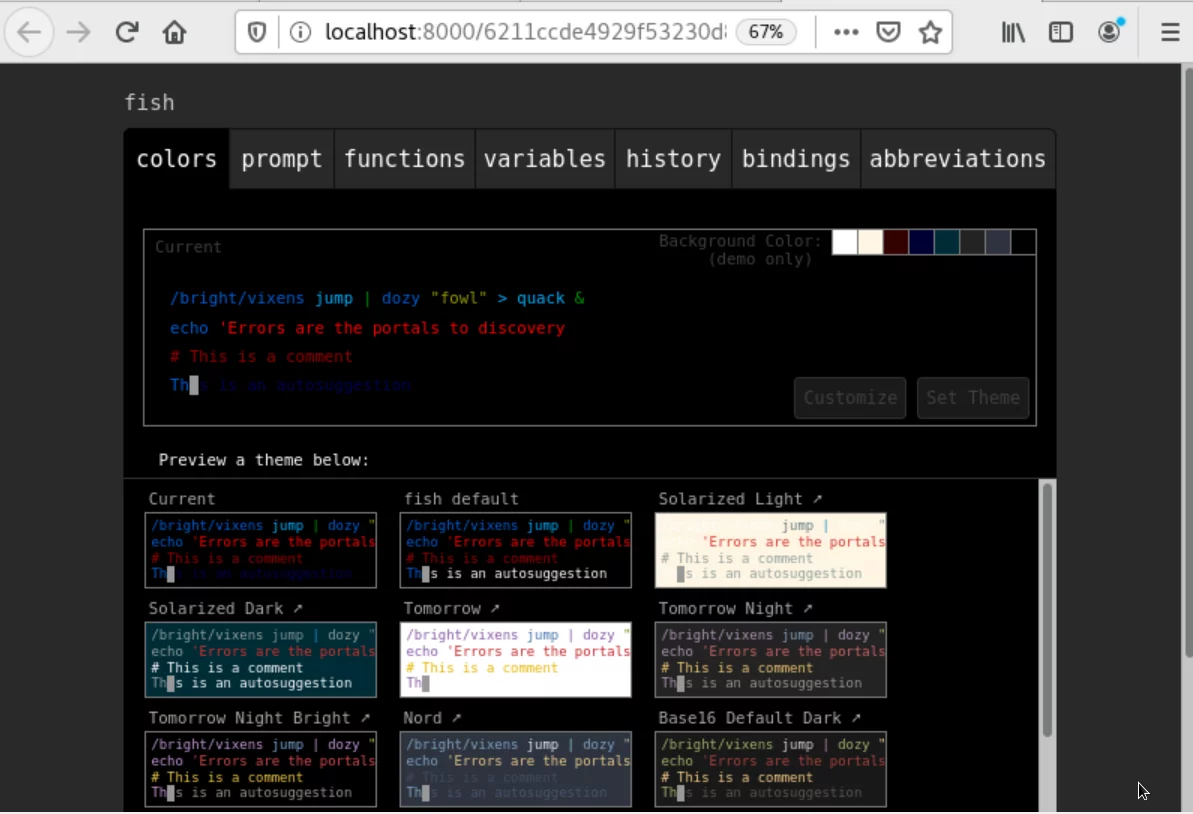1193x814 pixels.
Task: Open the tracking protection shield icon
Action: coord(257,32)
